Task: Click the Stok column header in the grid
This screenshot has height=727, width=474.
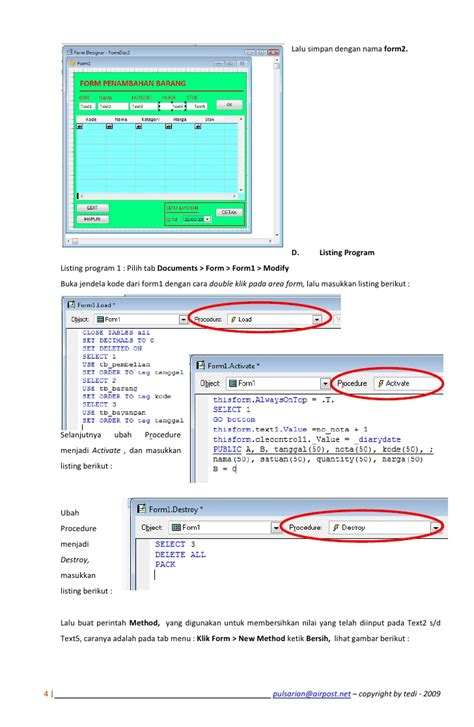Action: (210, 119)
